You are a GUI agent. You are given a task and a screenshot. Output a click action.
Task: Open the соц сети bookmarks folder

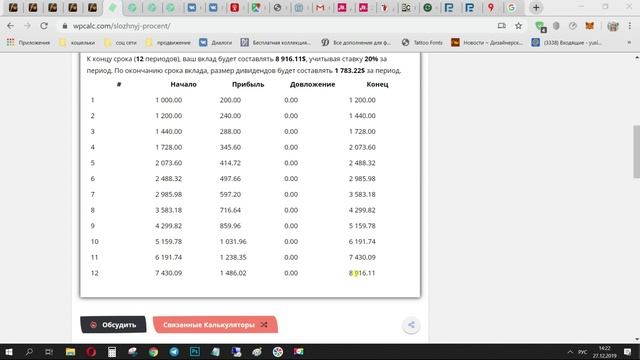pos(120,42)
